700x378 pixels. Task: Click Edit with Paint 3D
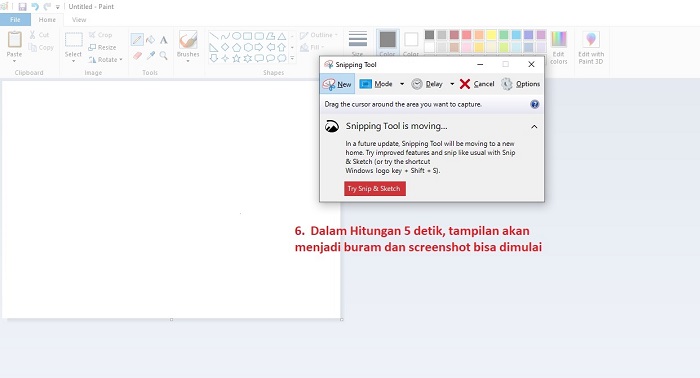point(591,47)
